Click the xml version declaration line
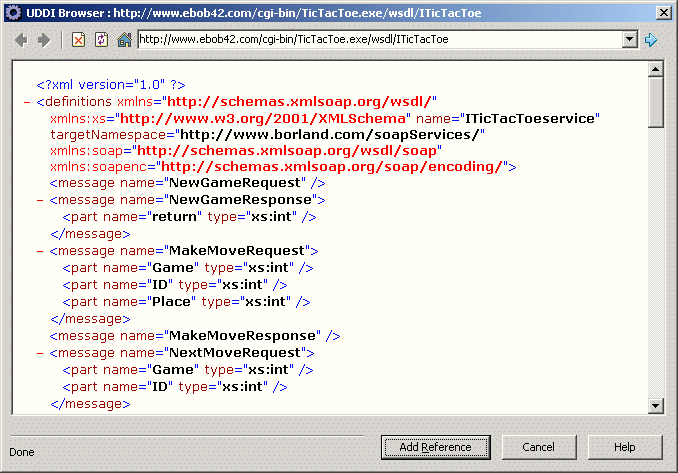The height and width of the screenshot is (473, 678). [111, 85]
